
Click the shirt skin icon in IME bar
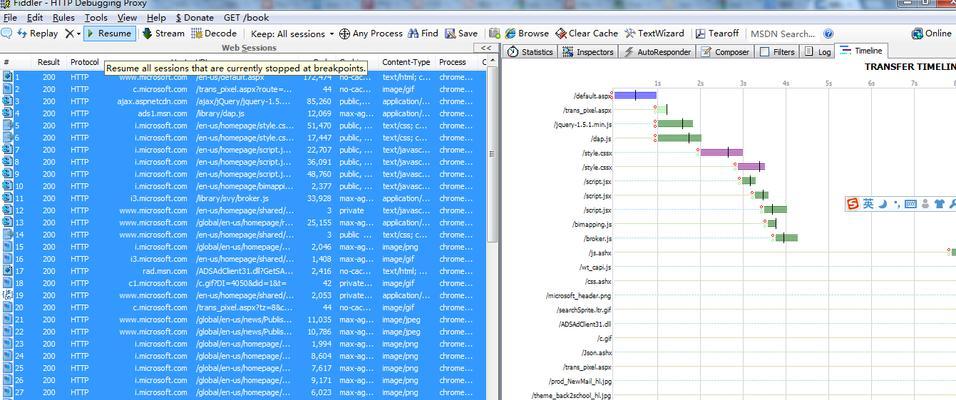coord(939,204)
